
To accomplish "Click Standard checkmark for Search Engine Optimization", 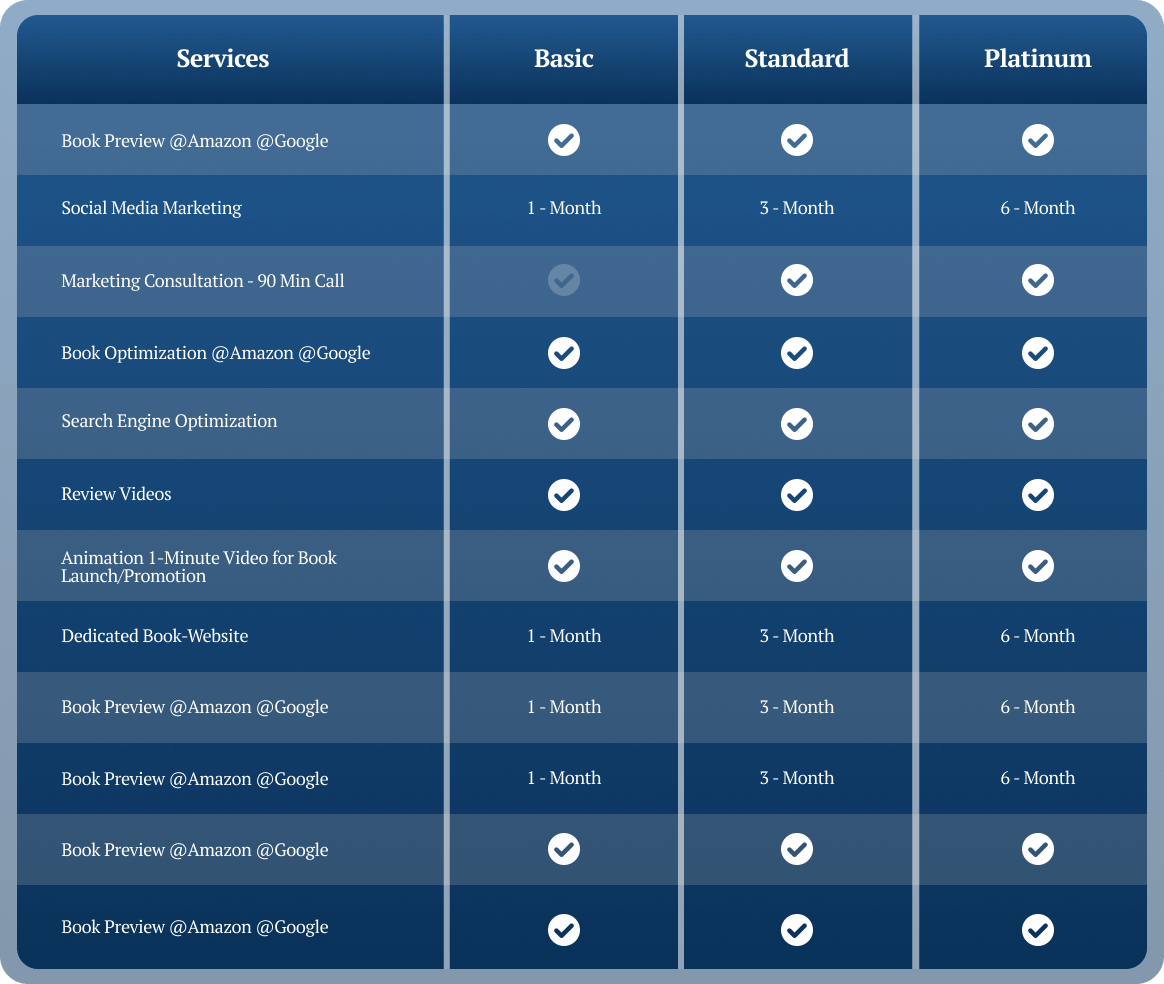I will (797, 424).
